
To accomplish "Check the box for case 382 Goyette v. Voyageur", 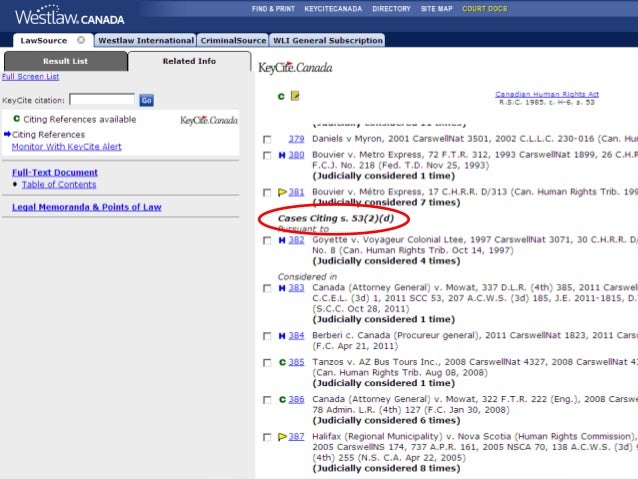I will coord(267,241).
